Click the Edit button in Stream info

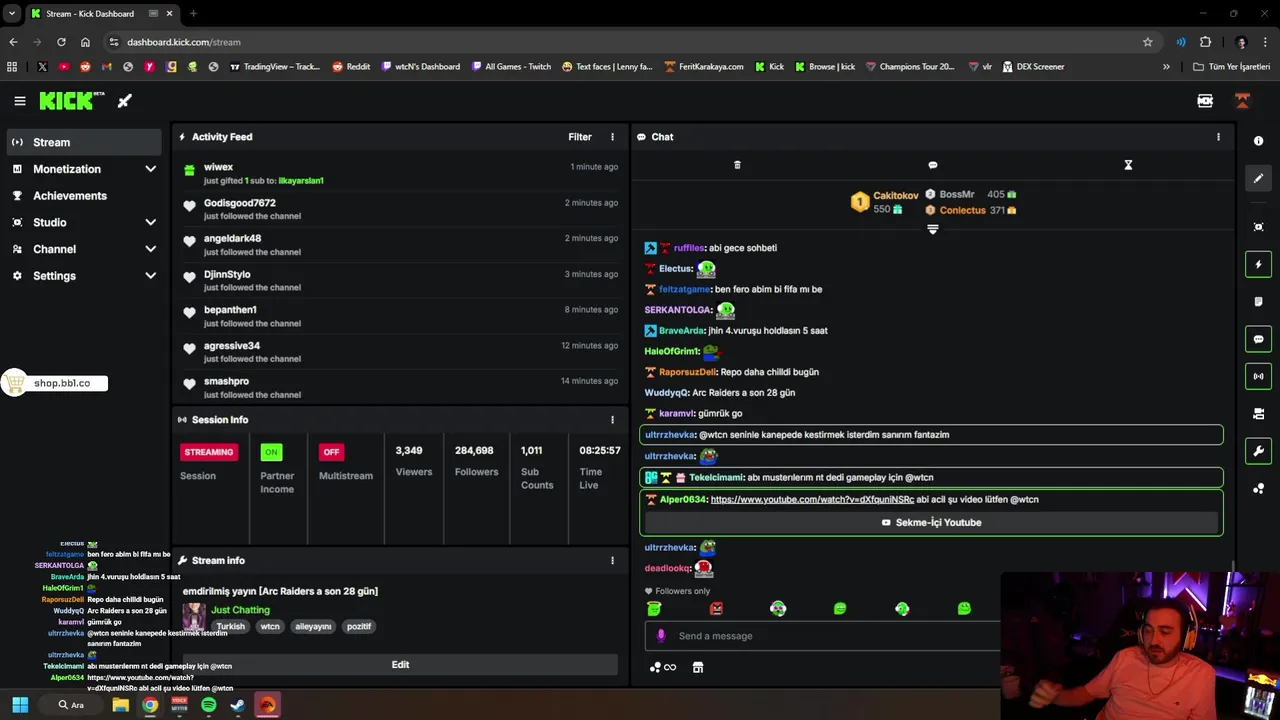click(400, 665)
